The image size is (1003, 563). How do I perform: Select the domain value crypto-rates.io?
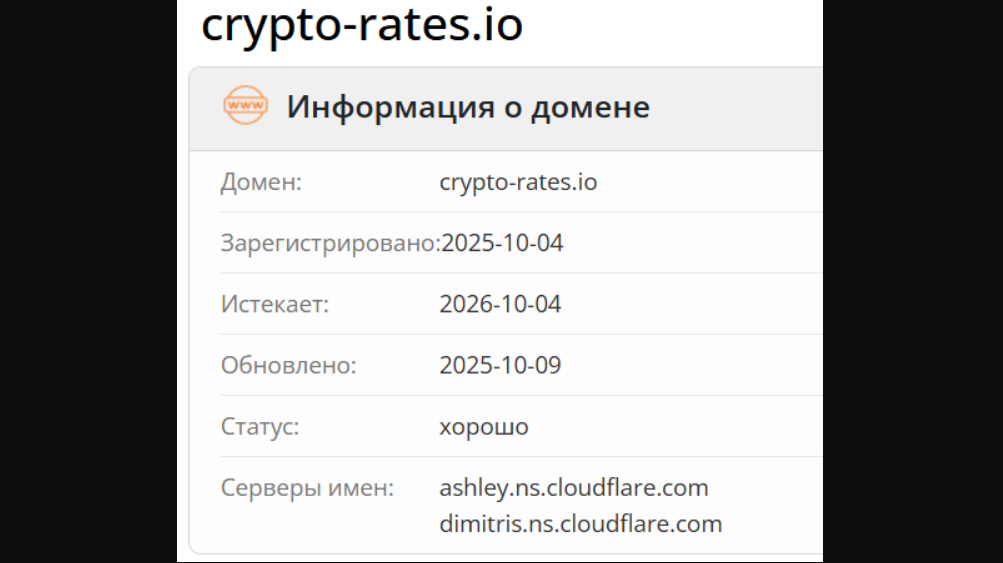[518, 183]
